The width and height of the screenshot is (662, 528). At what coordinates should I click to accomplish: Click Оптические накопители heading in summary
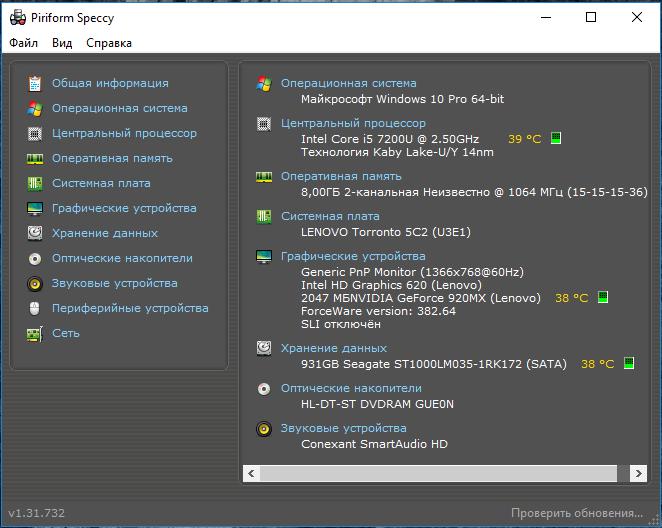pos(351,388)
